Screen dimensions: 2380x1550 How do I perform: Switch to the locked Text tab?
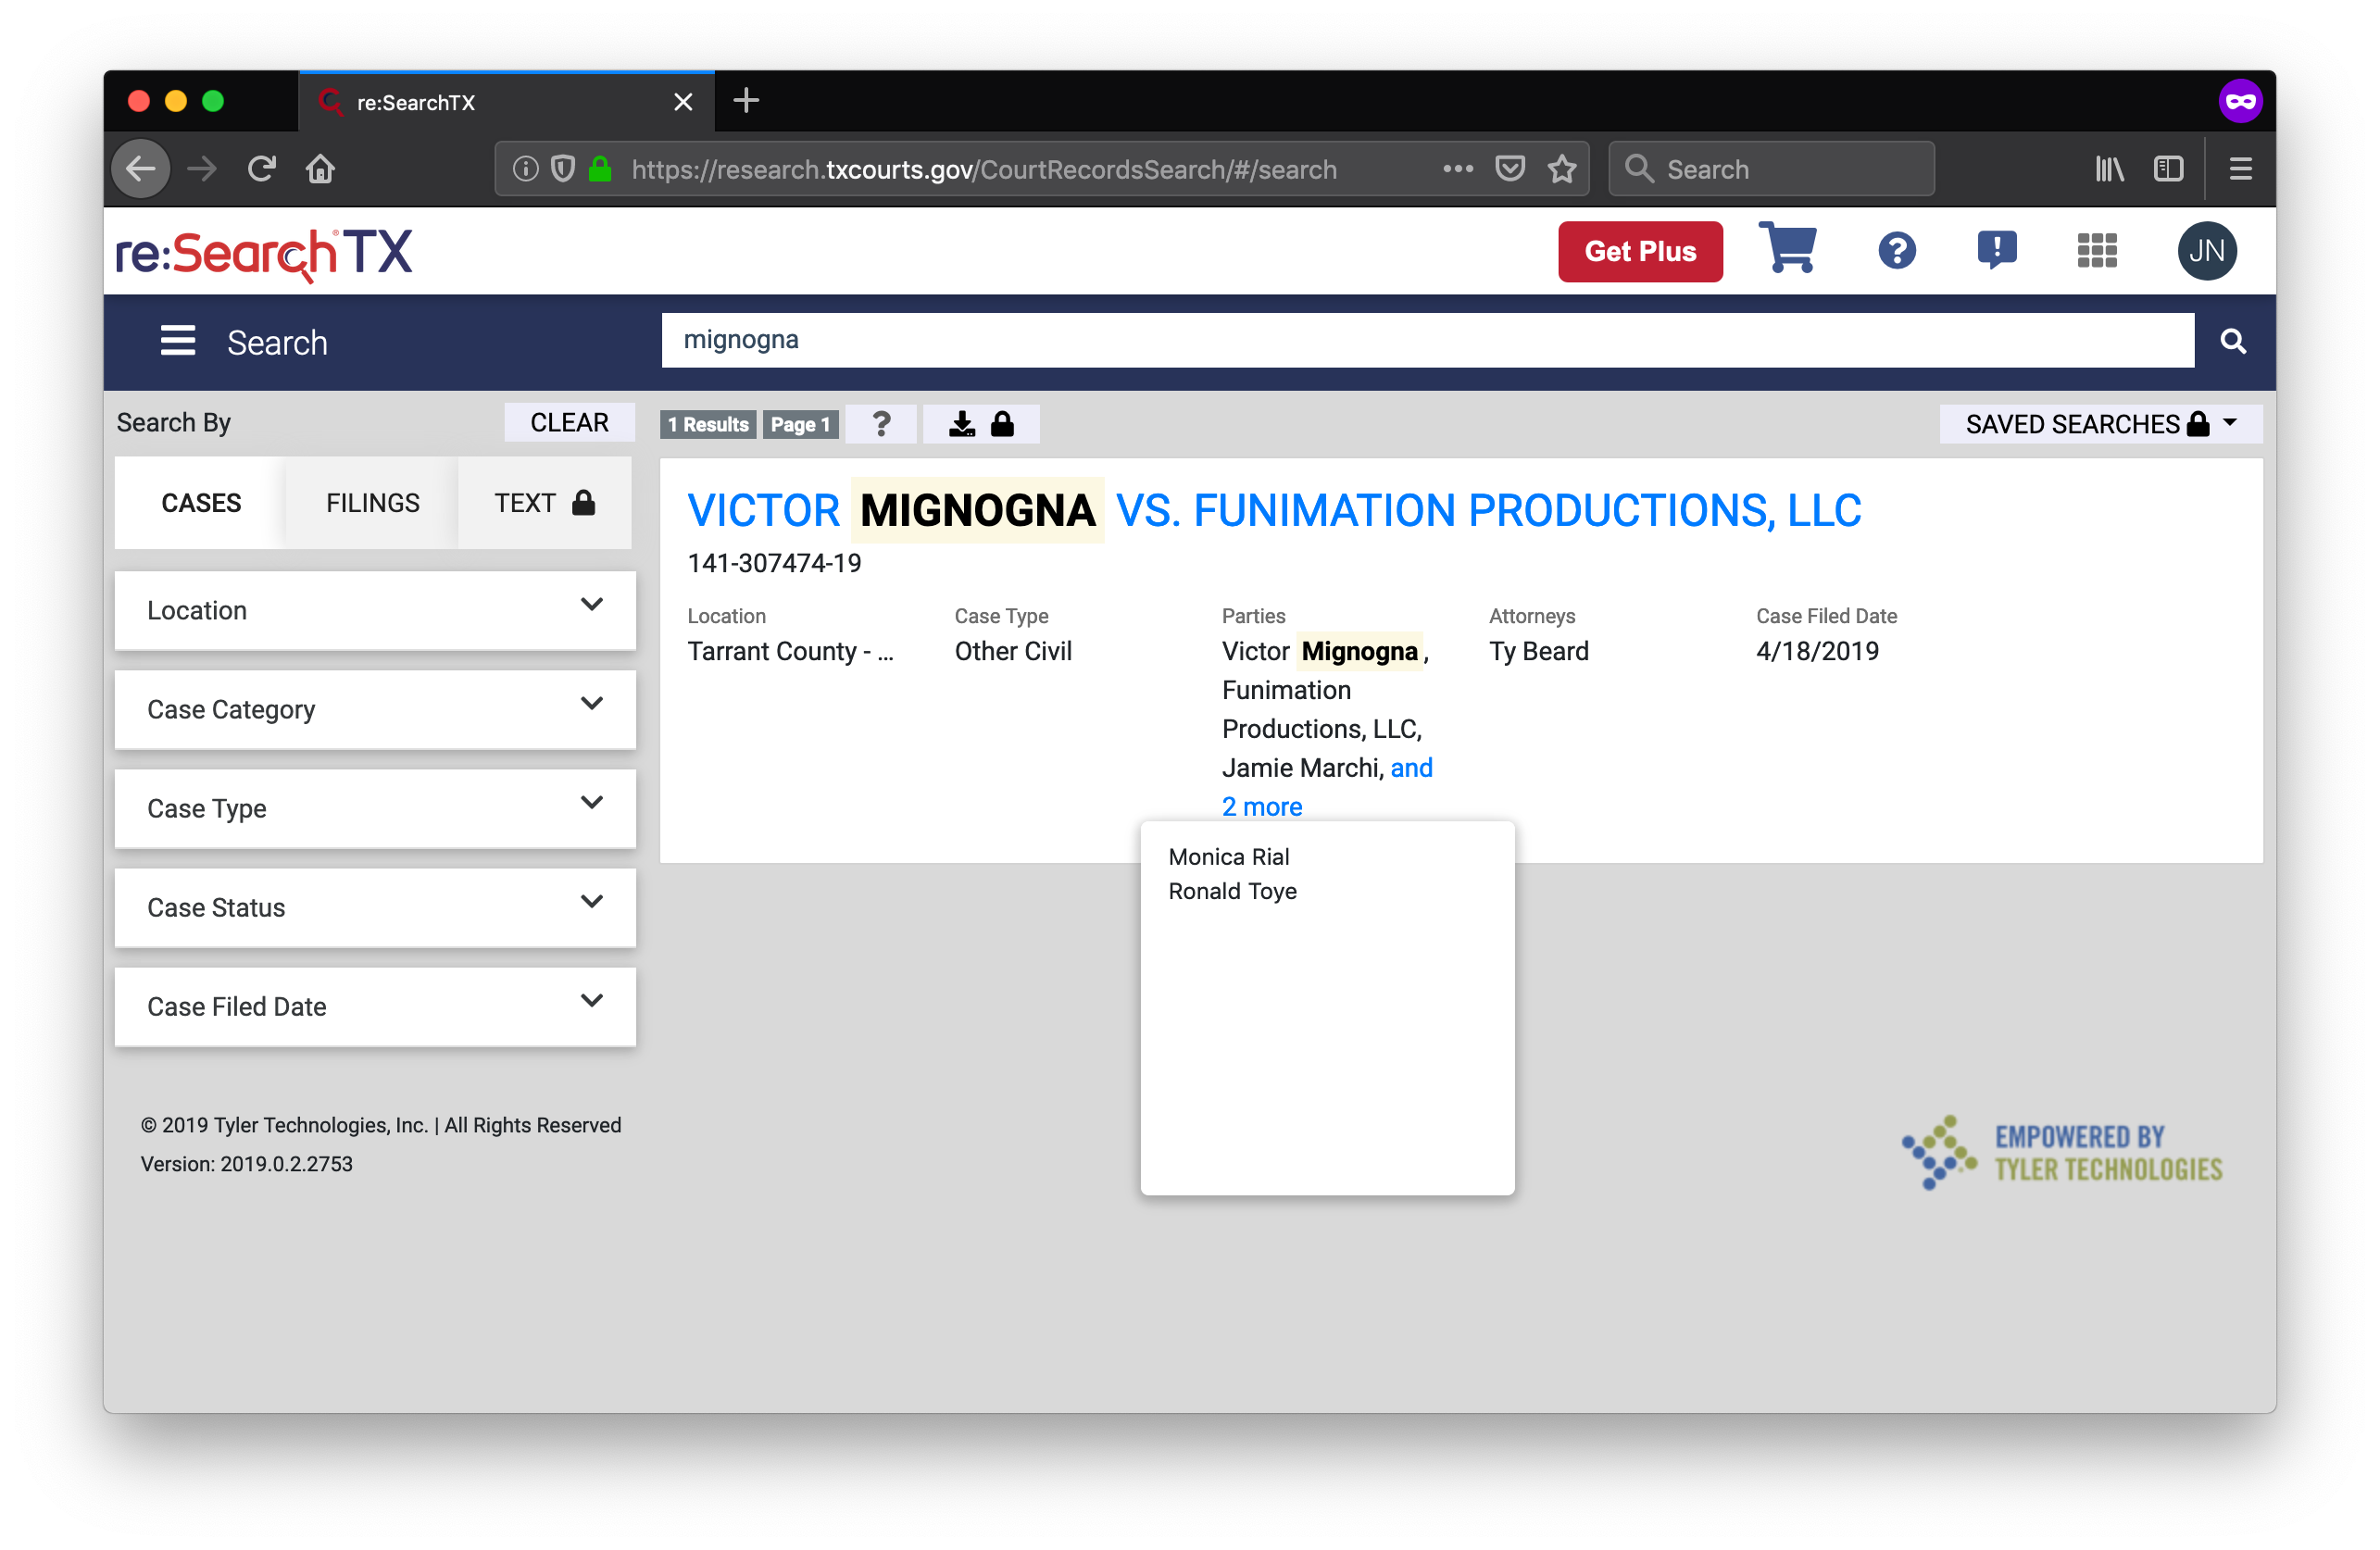tap(545, 503)
